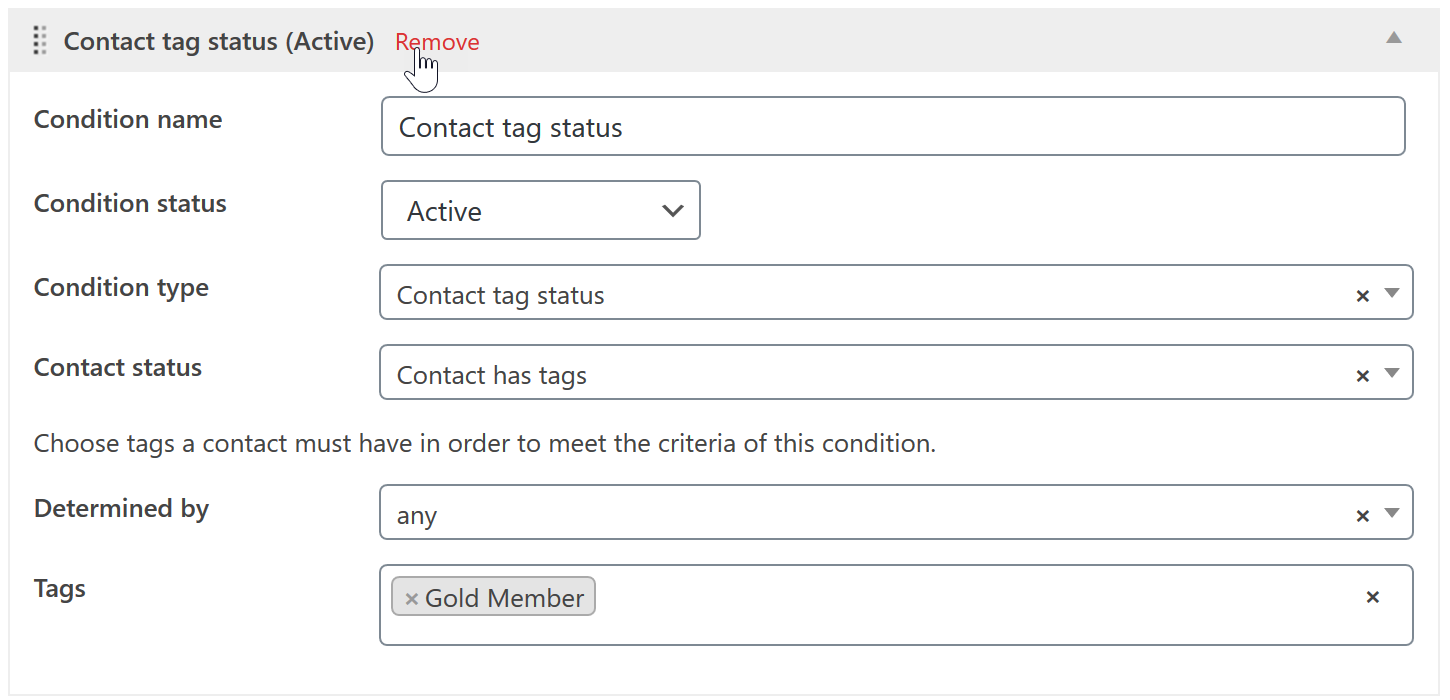
Task: Clear the Condition type selection with its x
Action: tap(1362, 294)
